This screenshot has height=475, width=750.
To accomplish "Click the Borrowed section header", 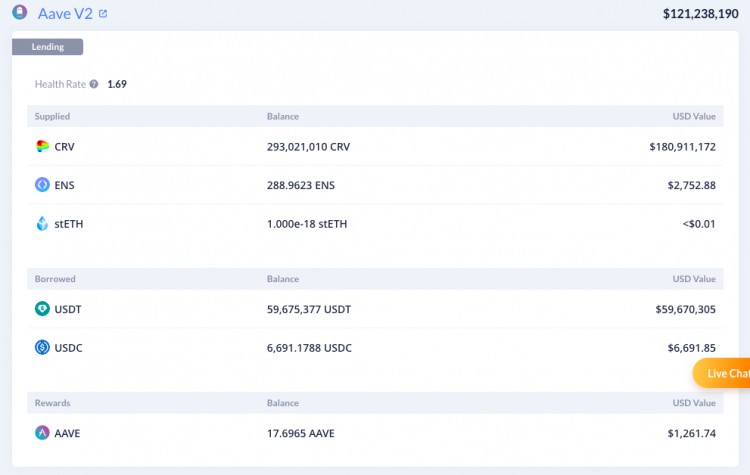I will 55,279.
